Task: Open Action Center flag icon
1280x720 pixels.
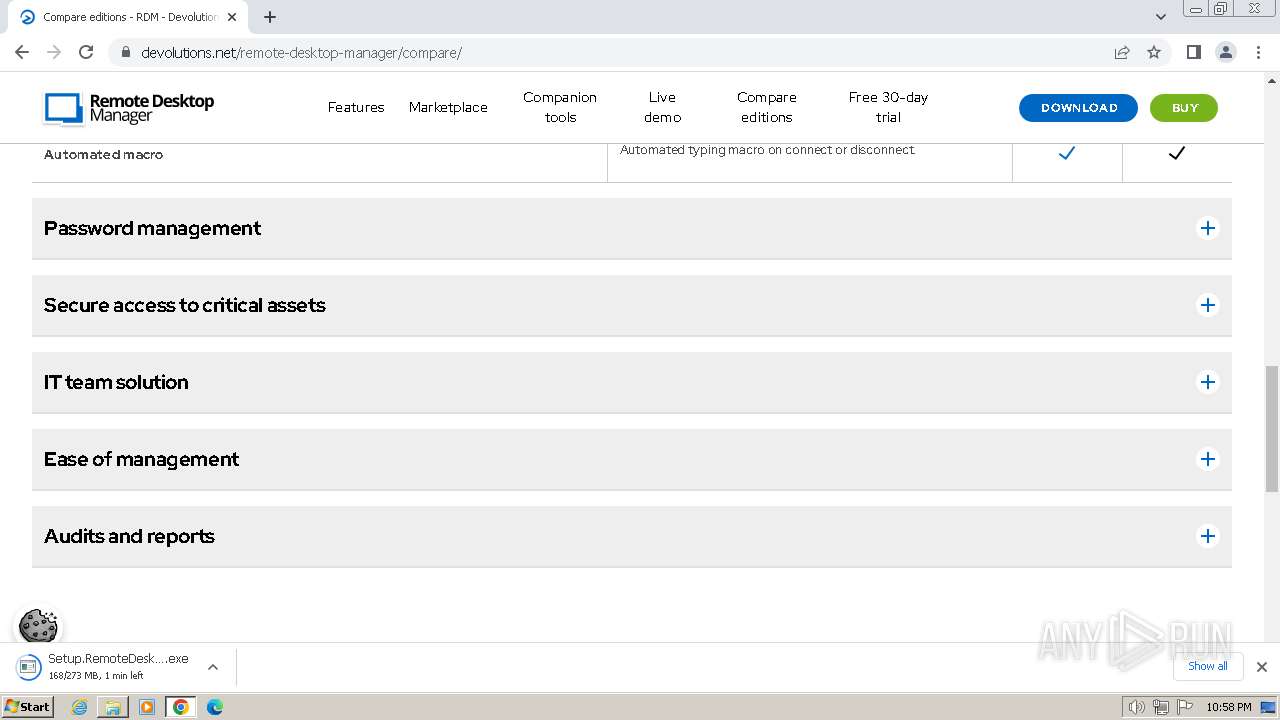Action: [x=1185, y=707]
